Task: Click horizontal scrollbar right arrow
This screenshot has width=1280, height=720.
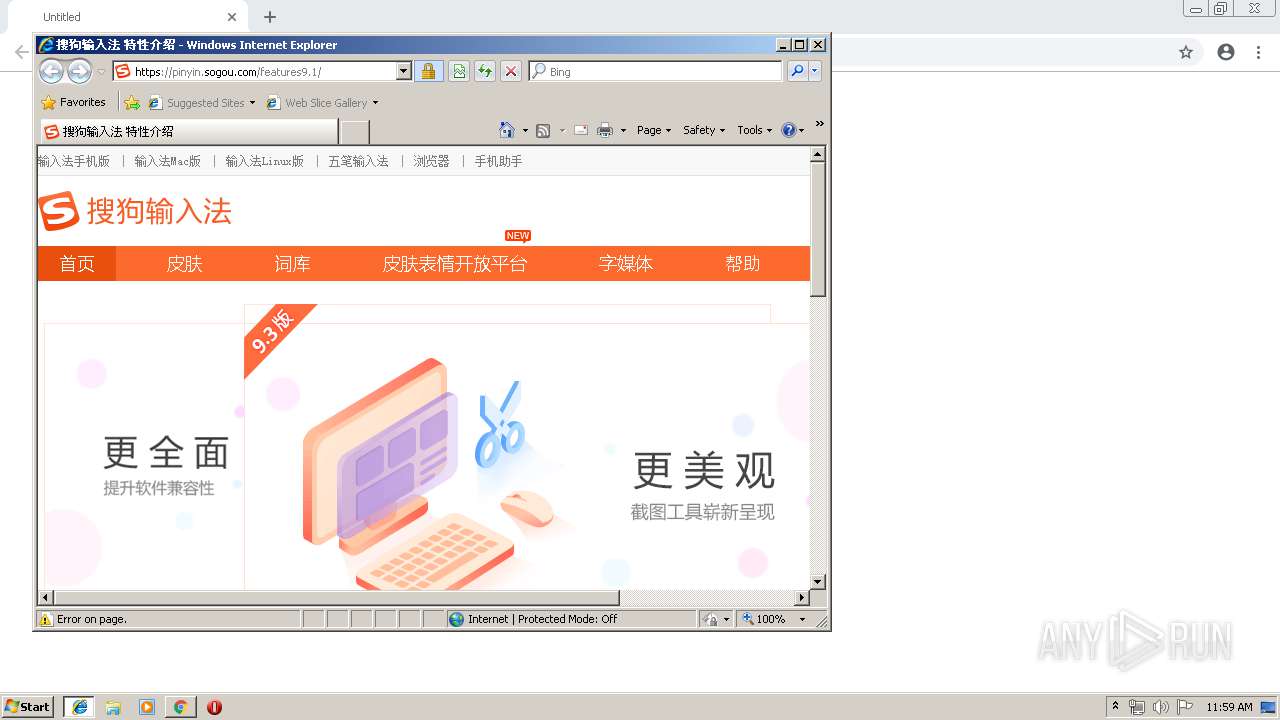Action: 802,598
